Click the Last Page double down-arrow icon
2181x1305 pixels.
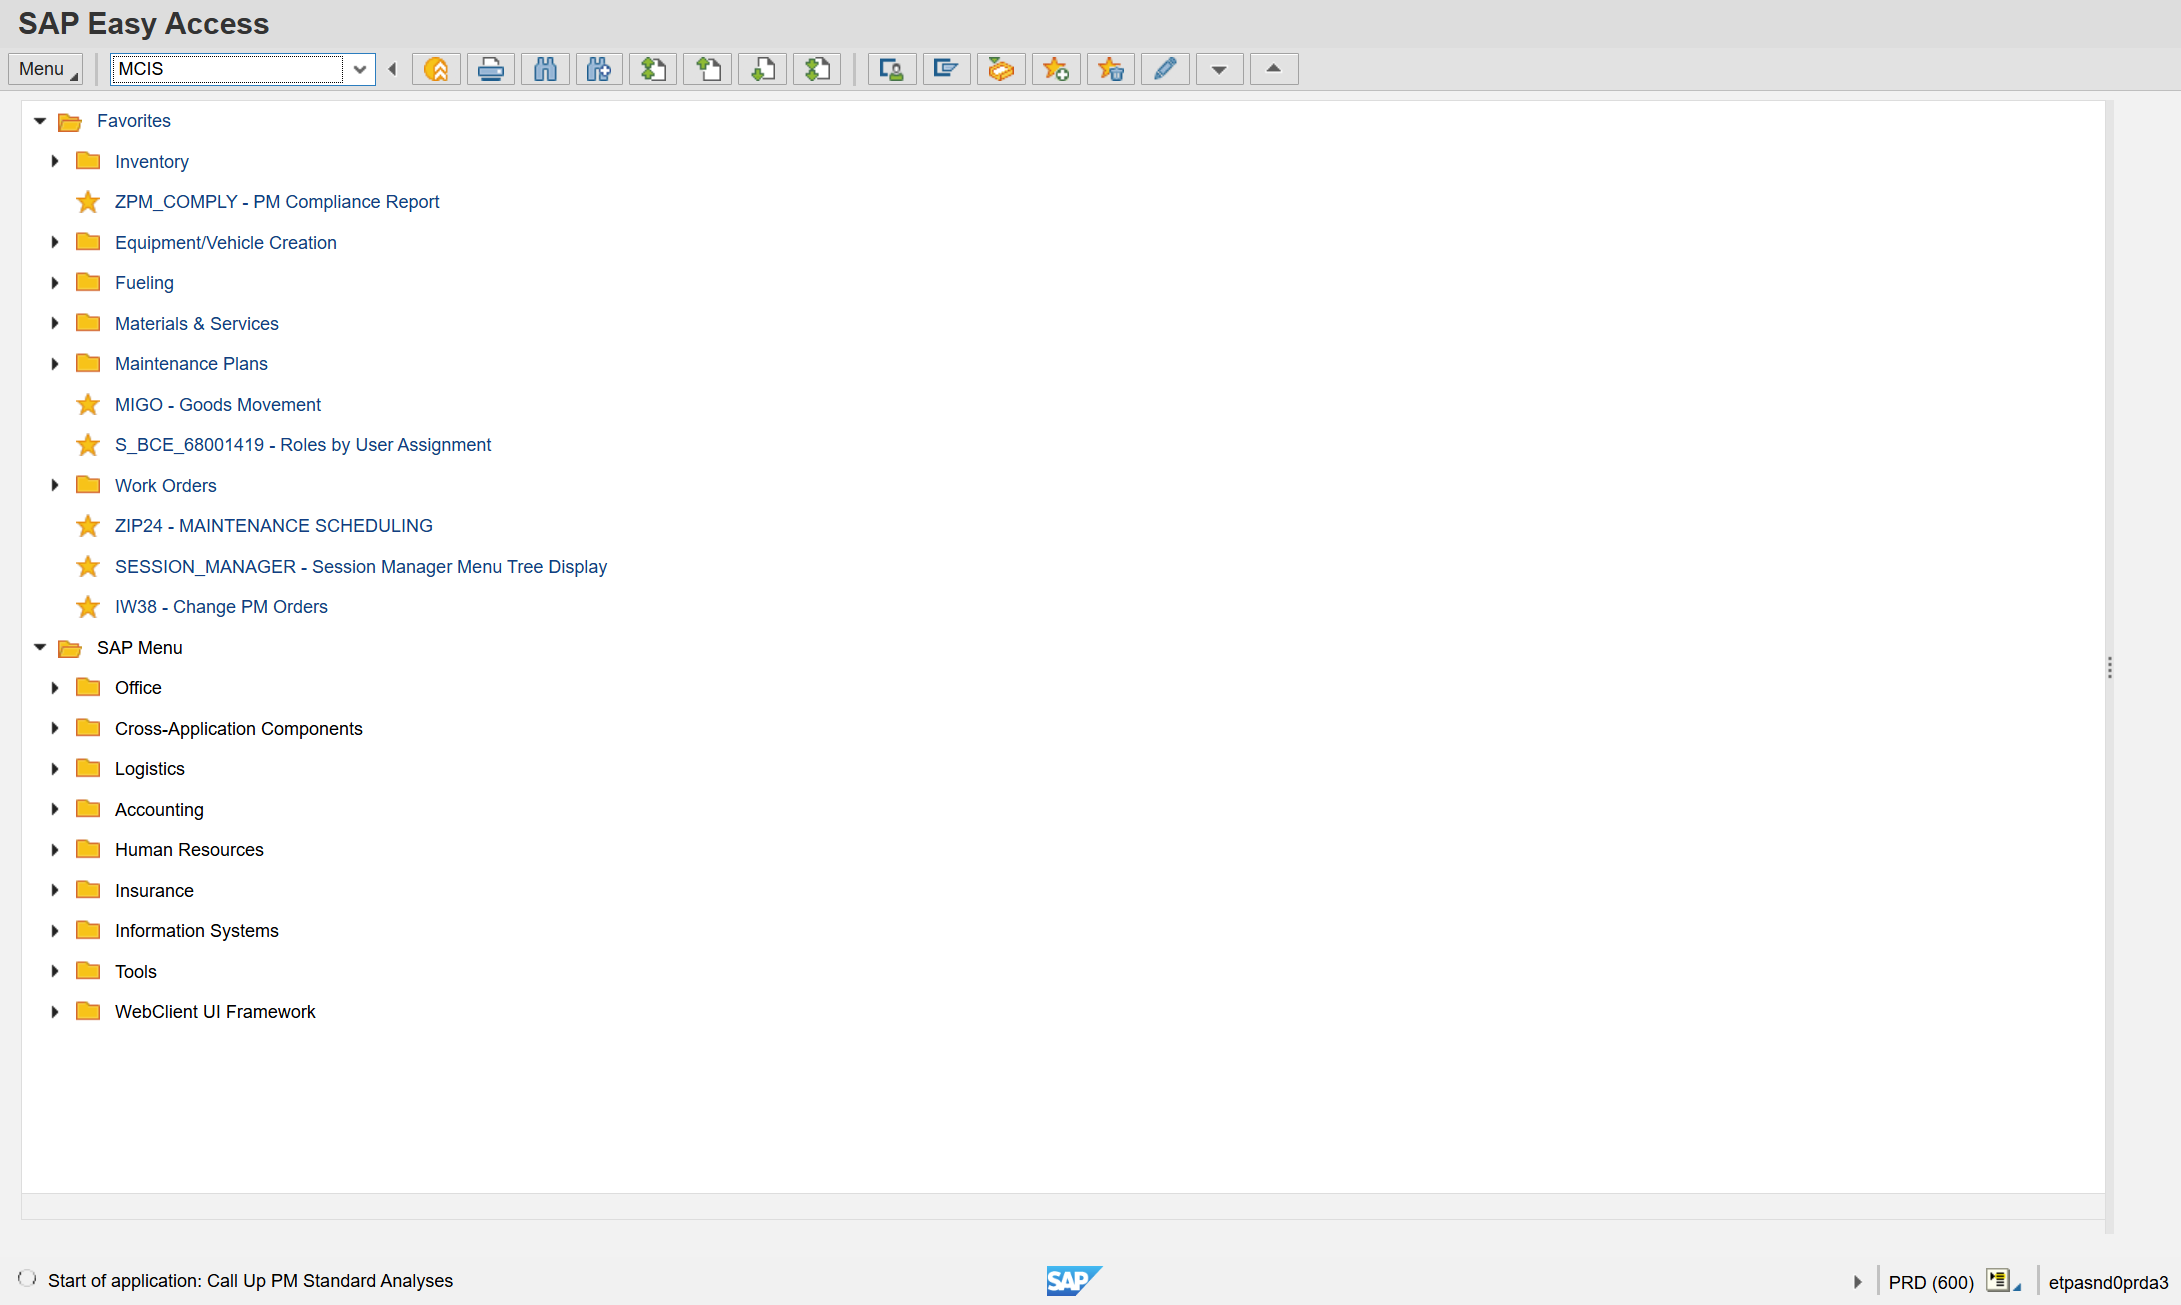pos(817,69)
